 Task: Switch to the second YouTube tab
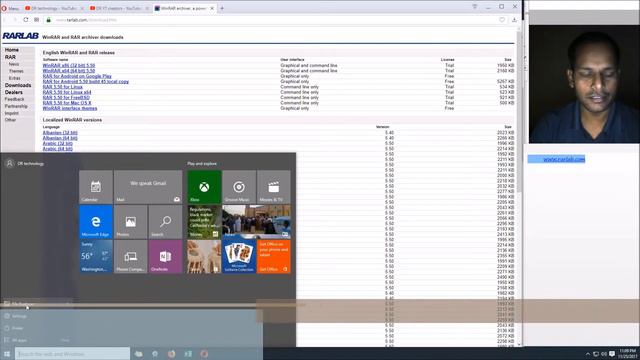(119, 8)
